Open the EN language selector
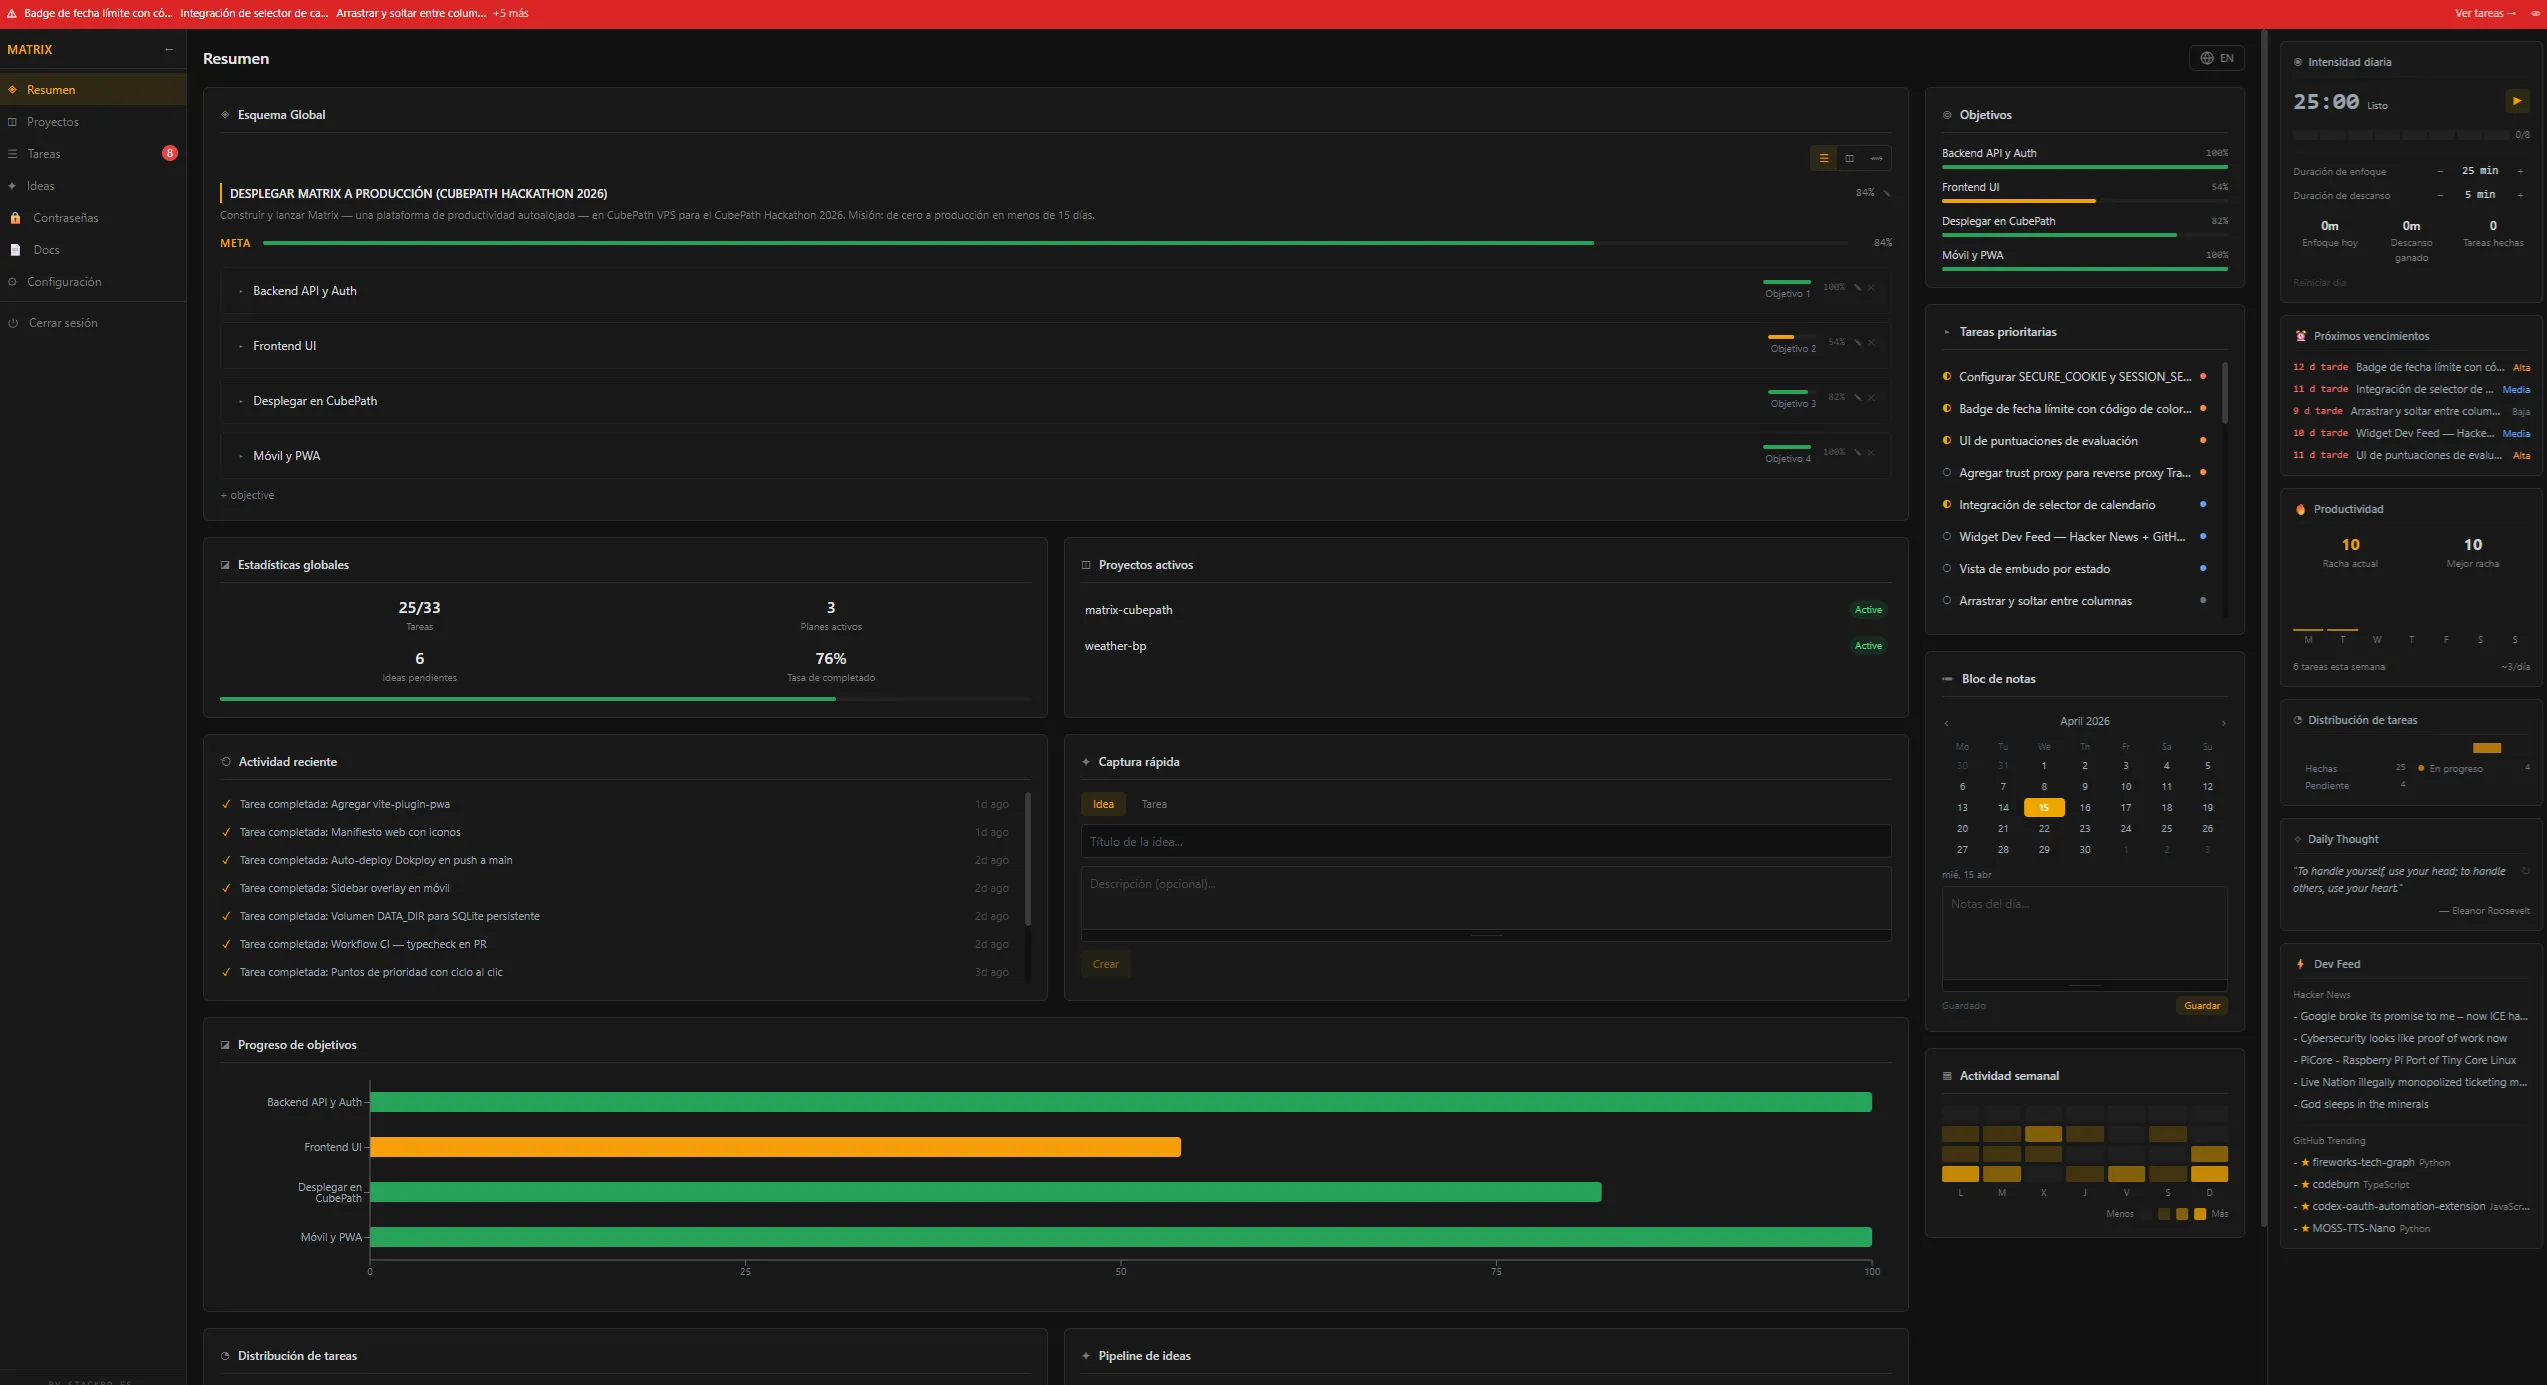This screenshot has width=2547, height=1385. tap(2217, 58)
